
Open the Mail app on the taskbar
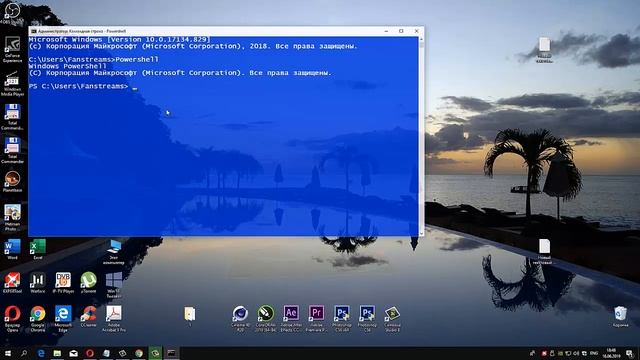pyautogui.click(x=73, y=353)
